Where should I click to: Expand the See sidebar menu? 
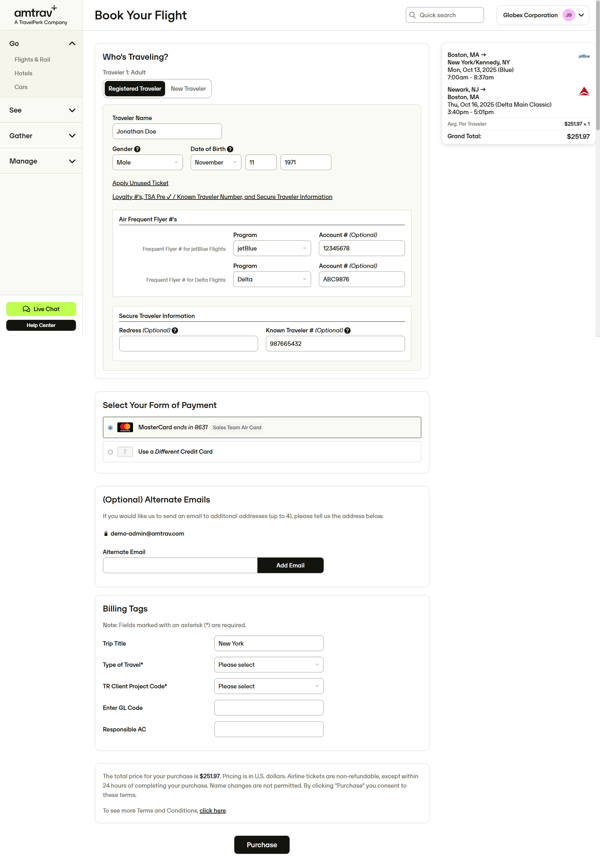(42, 110)
